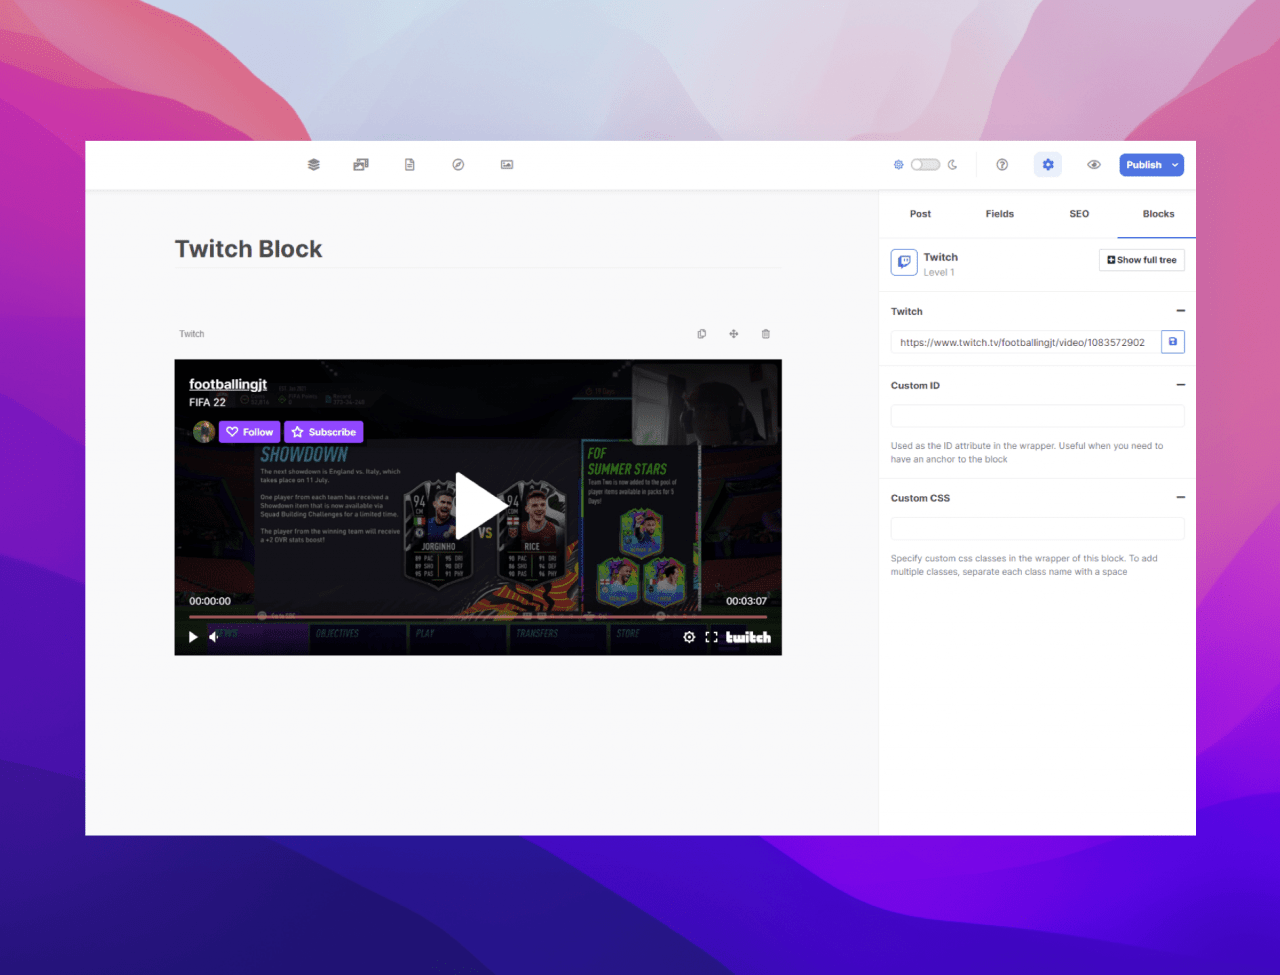Screen dimensions: 1280x975
Task: Click the Show full tree button
Action: click(x=1141, y=260)
